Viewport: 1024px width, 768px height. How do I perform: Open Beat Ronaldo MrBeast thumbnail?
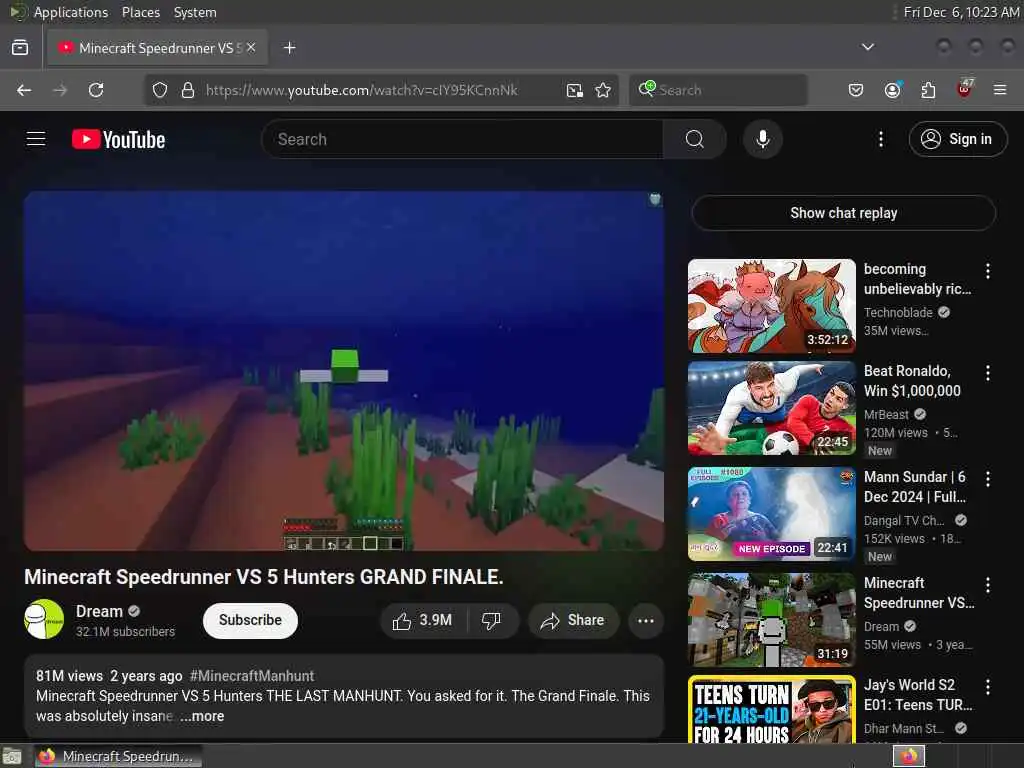771,408
